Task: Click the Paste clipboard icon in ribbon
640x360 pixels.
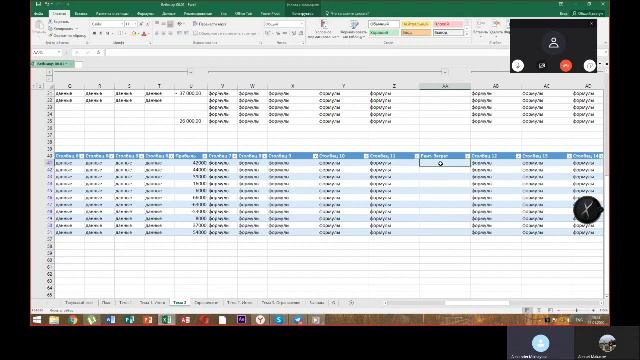Action: (39, 27)
